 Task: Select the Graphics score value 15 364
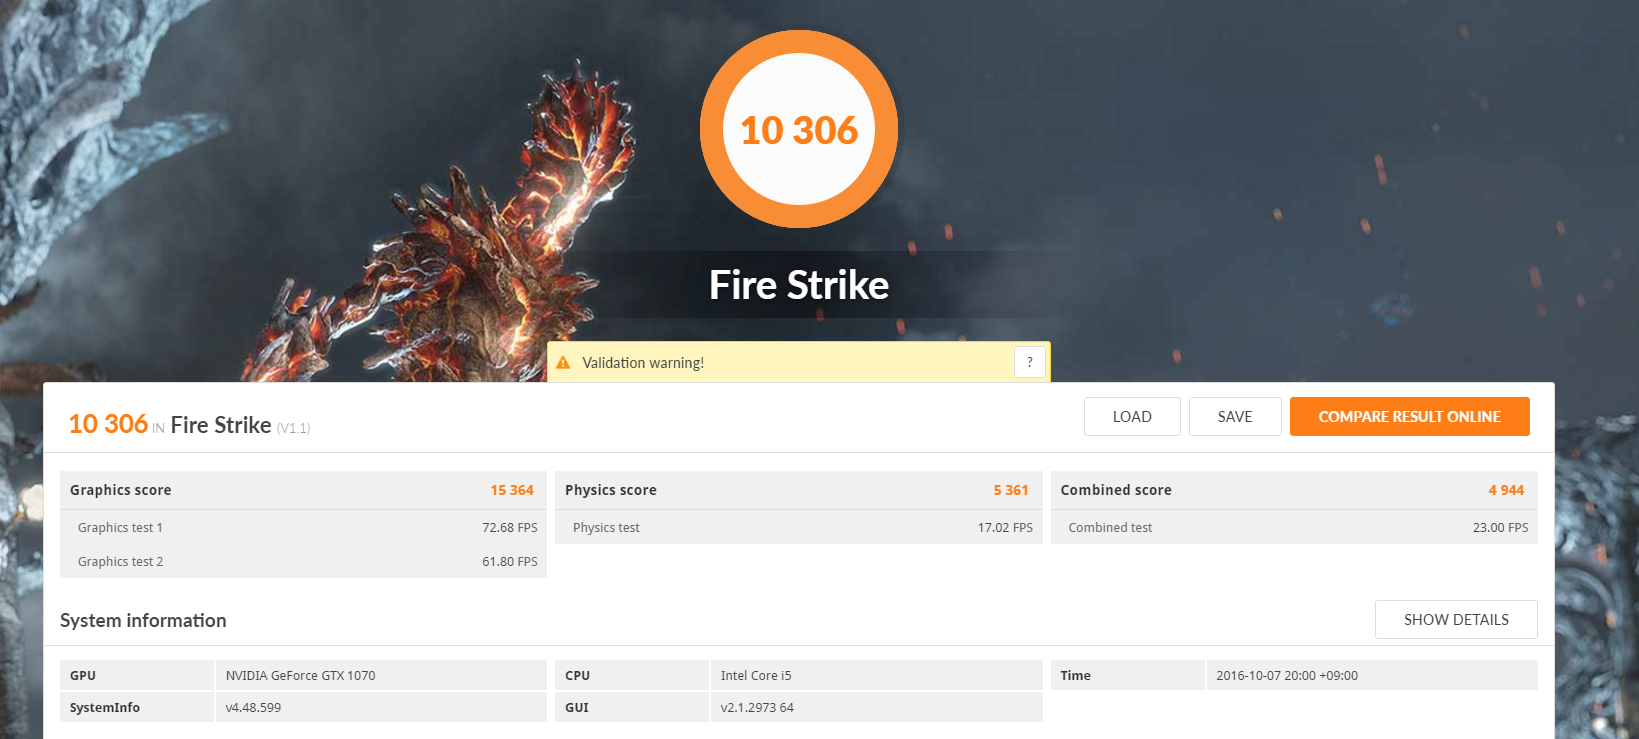click(x=512, y=490)
